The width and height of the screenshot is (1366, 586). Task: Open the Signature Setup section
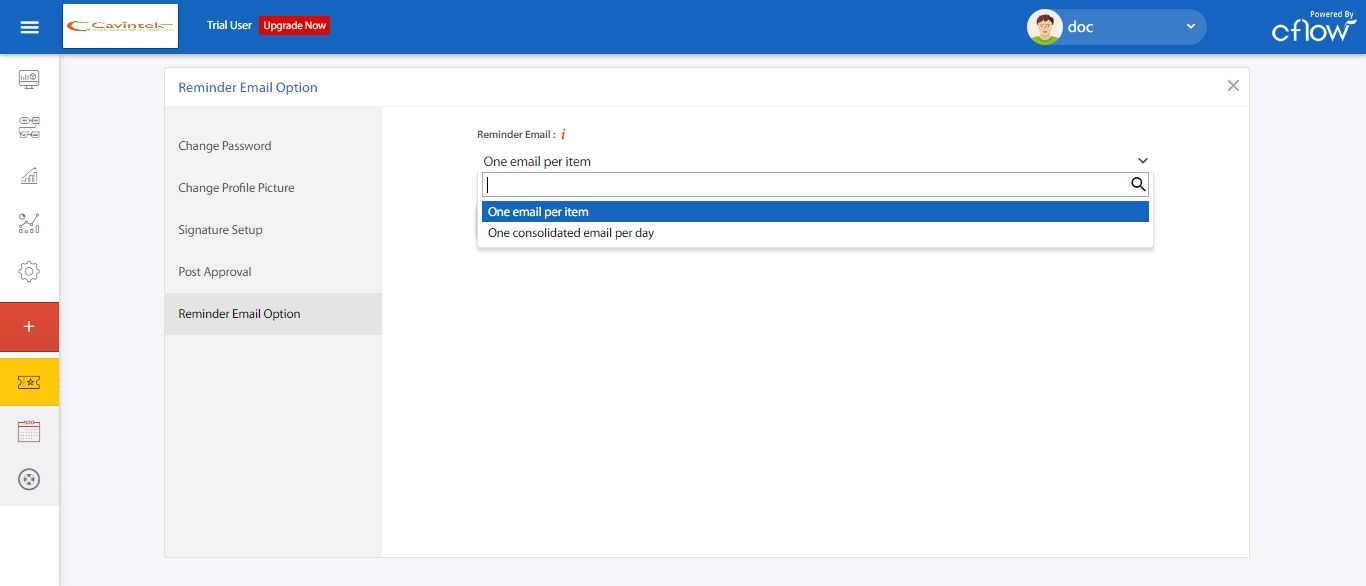click(220, 229)
